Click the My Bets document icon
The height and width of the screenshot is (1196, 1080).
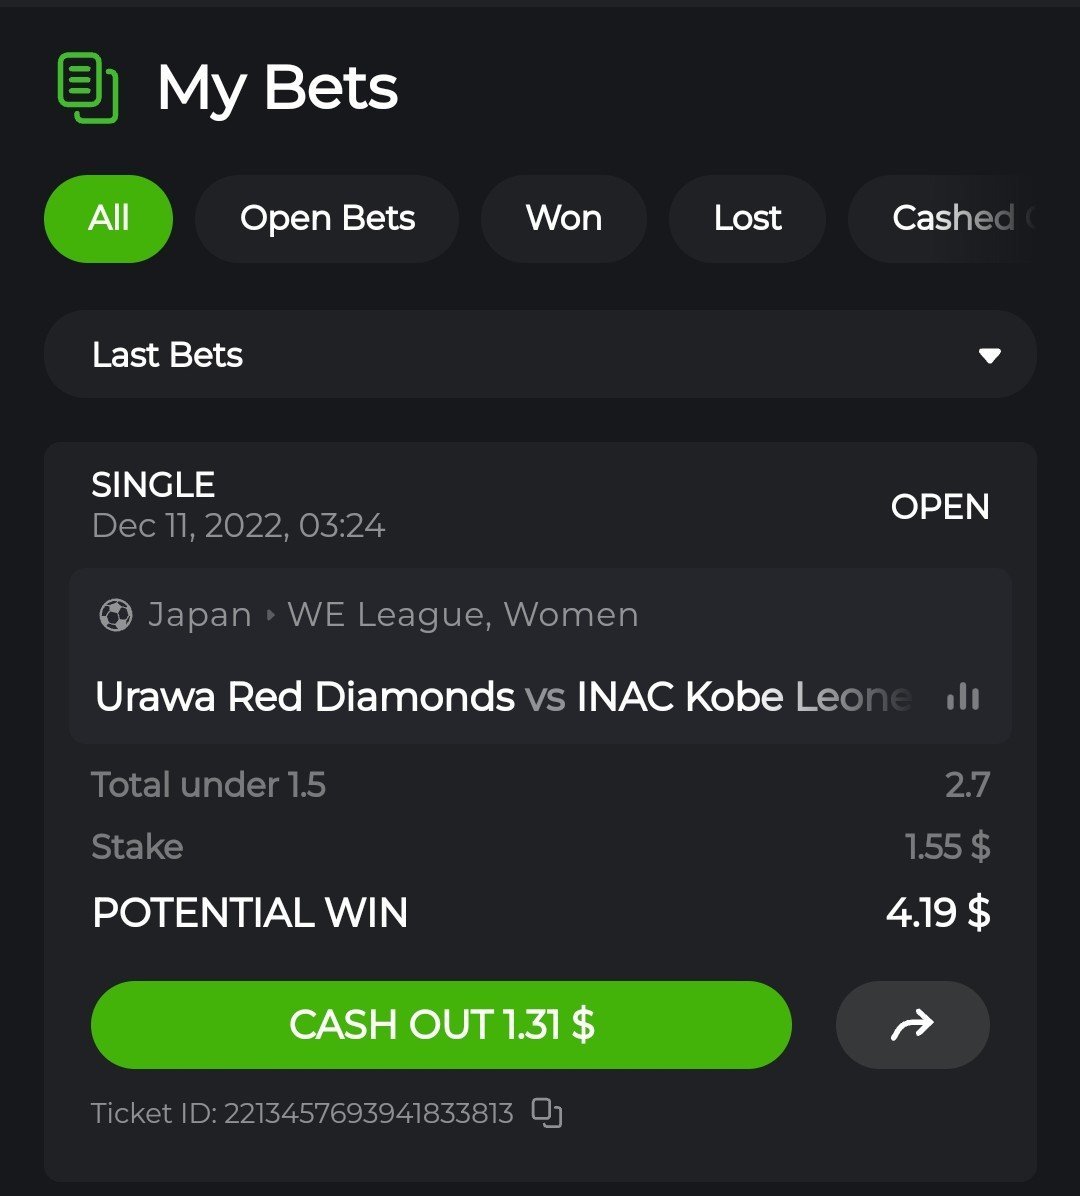[88, 88]
